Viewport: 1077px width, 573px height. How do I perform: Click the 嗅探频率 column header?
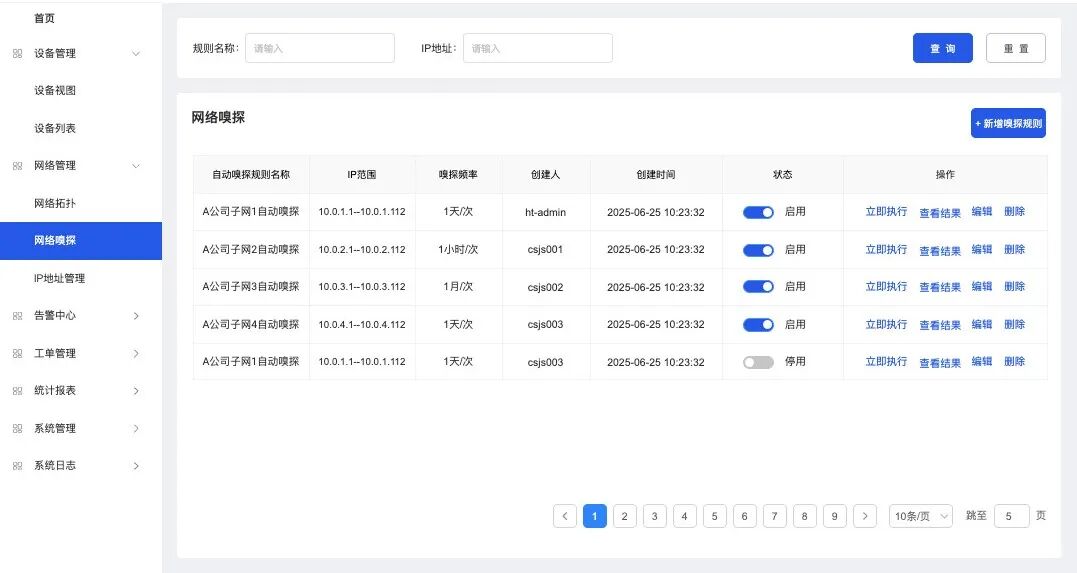pos(458,175)
